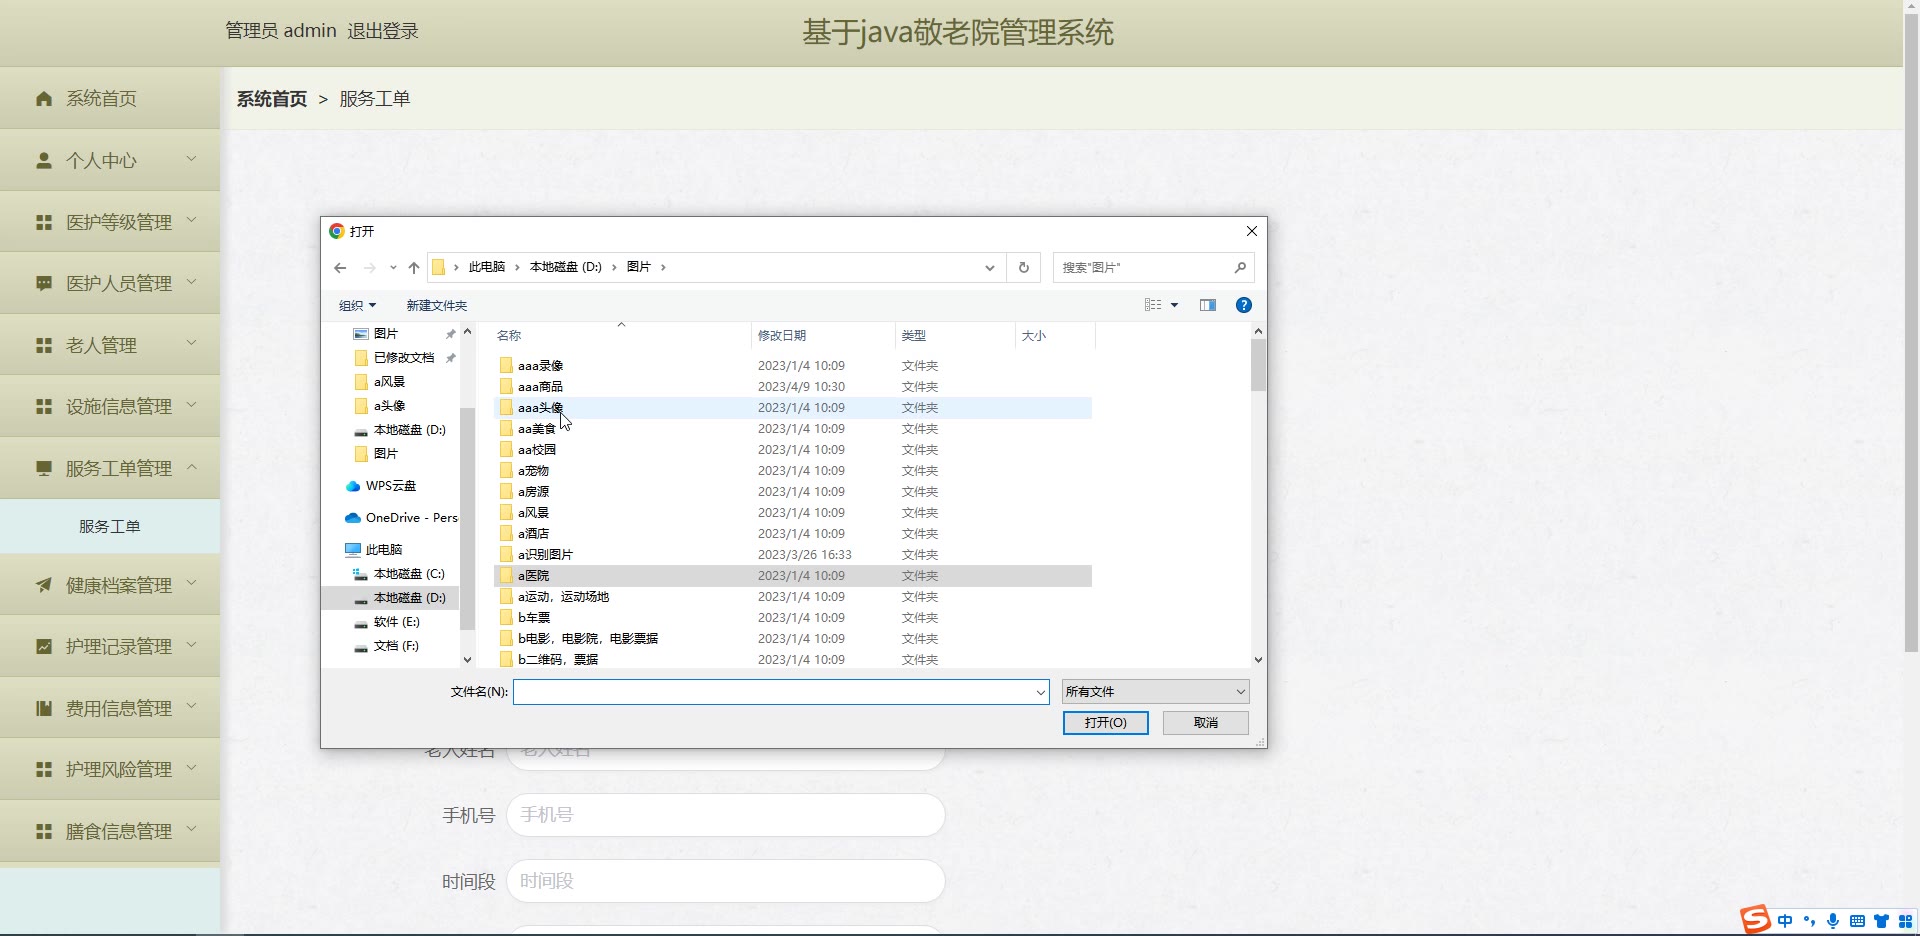This screenshot has height=936, width=1920.
Task: Click the search magnifier in search box
Action: point(1240,268)
